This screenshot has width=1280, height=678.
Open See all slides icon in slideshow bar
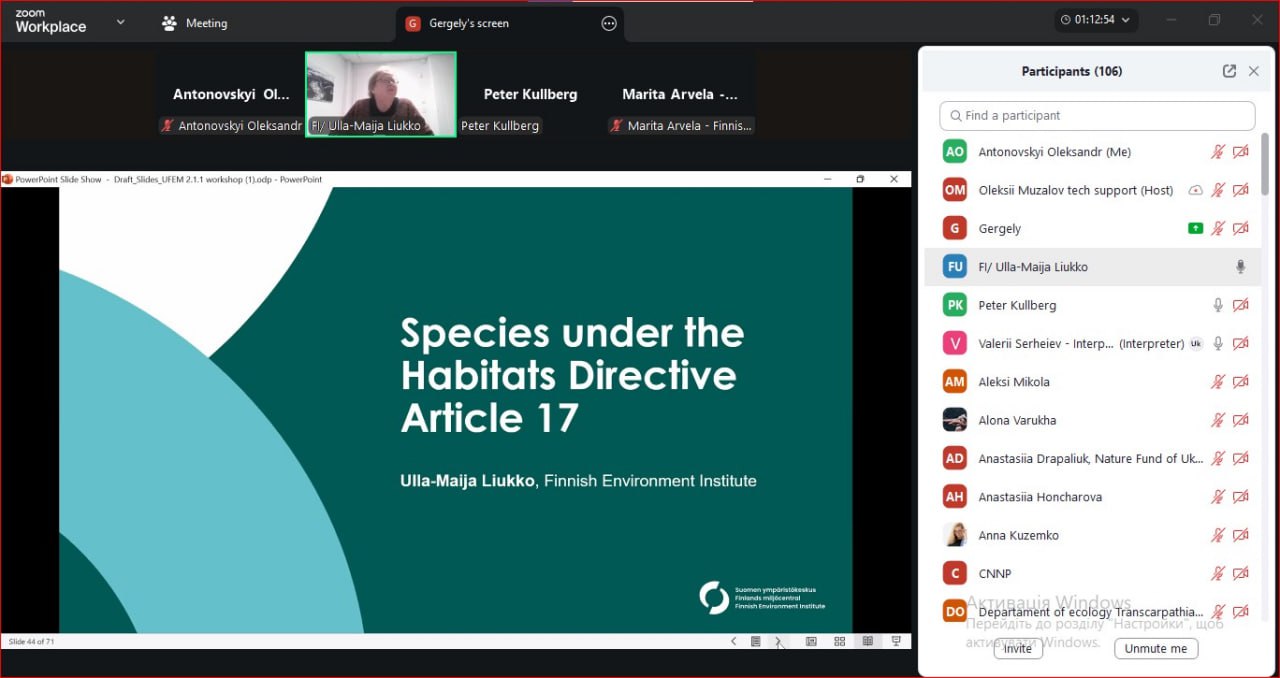(x=756, y=641)
